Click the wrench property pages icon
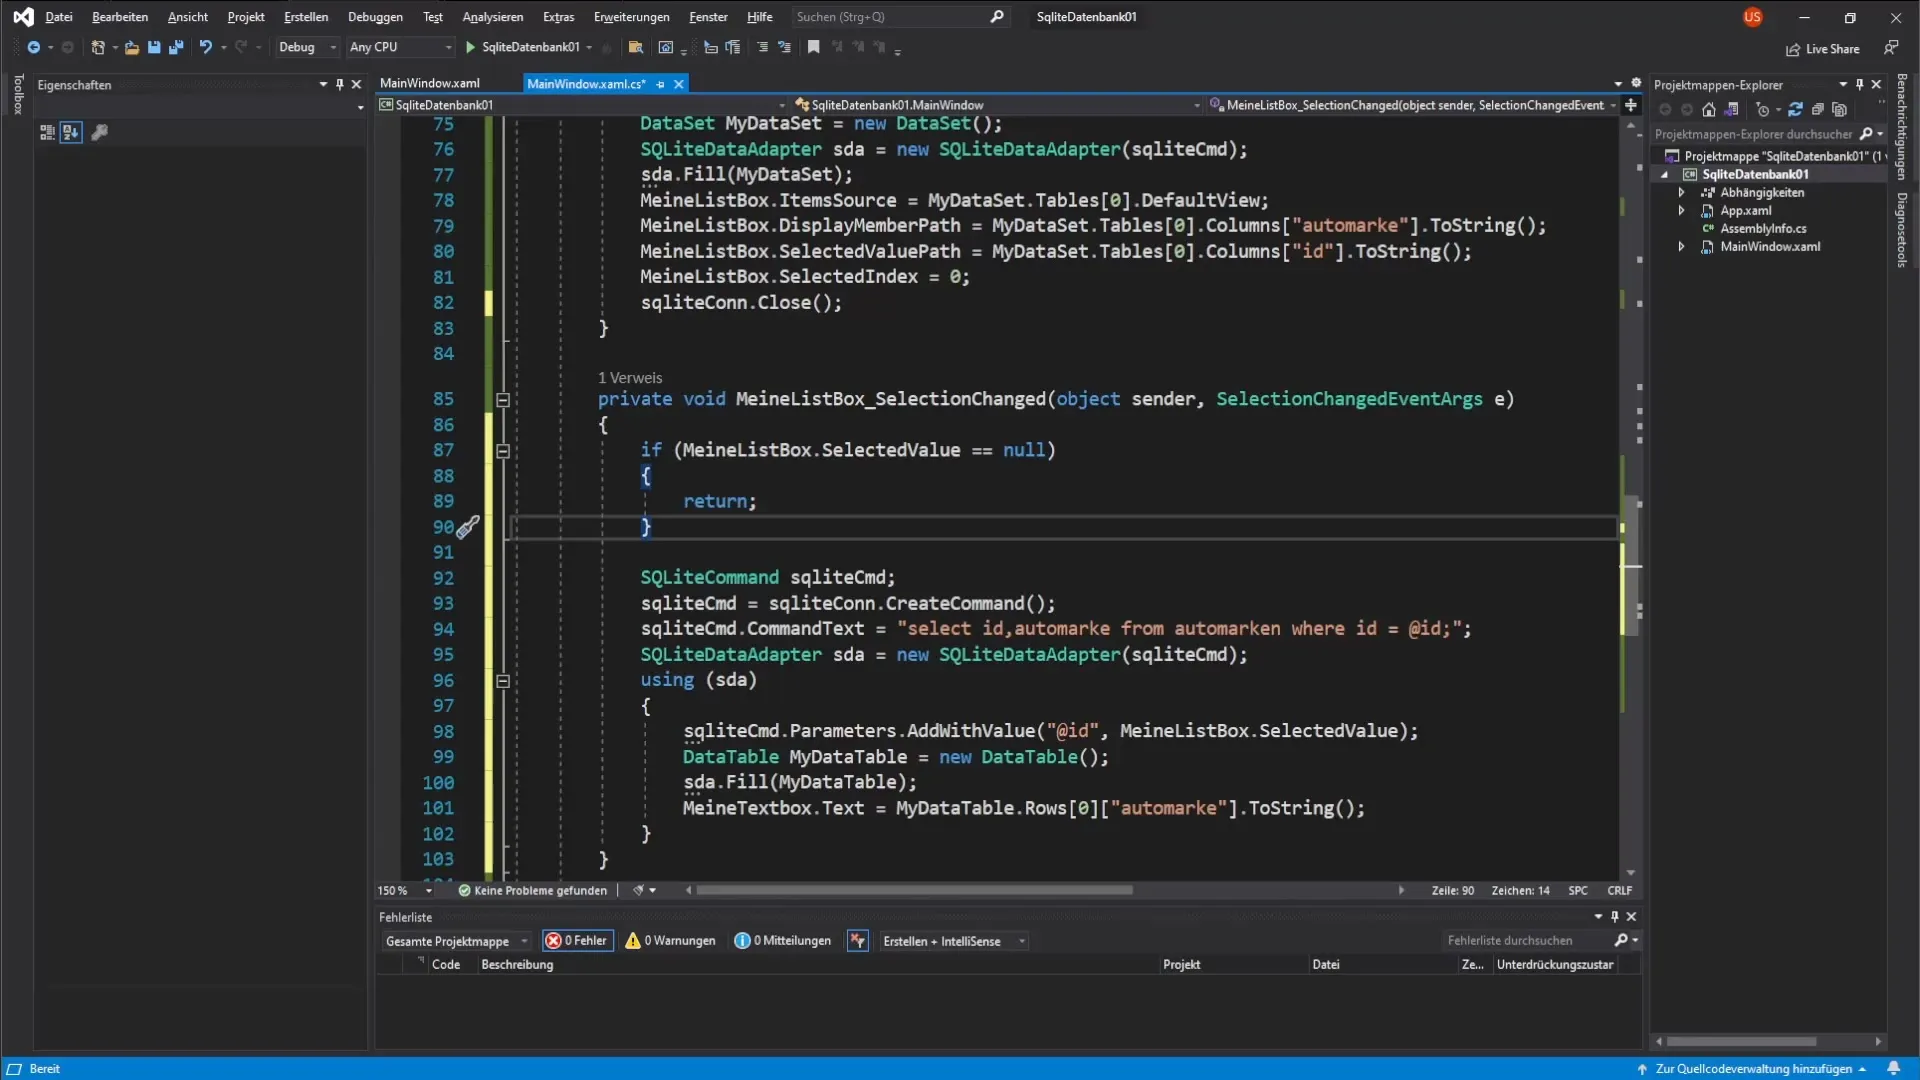 pos(99,132)
